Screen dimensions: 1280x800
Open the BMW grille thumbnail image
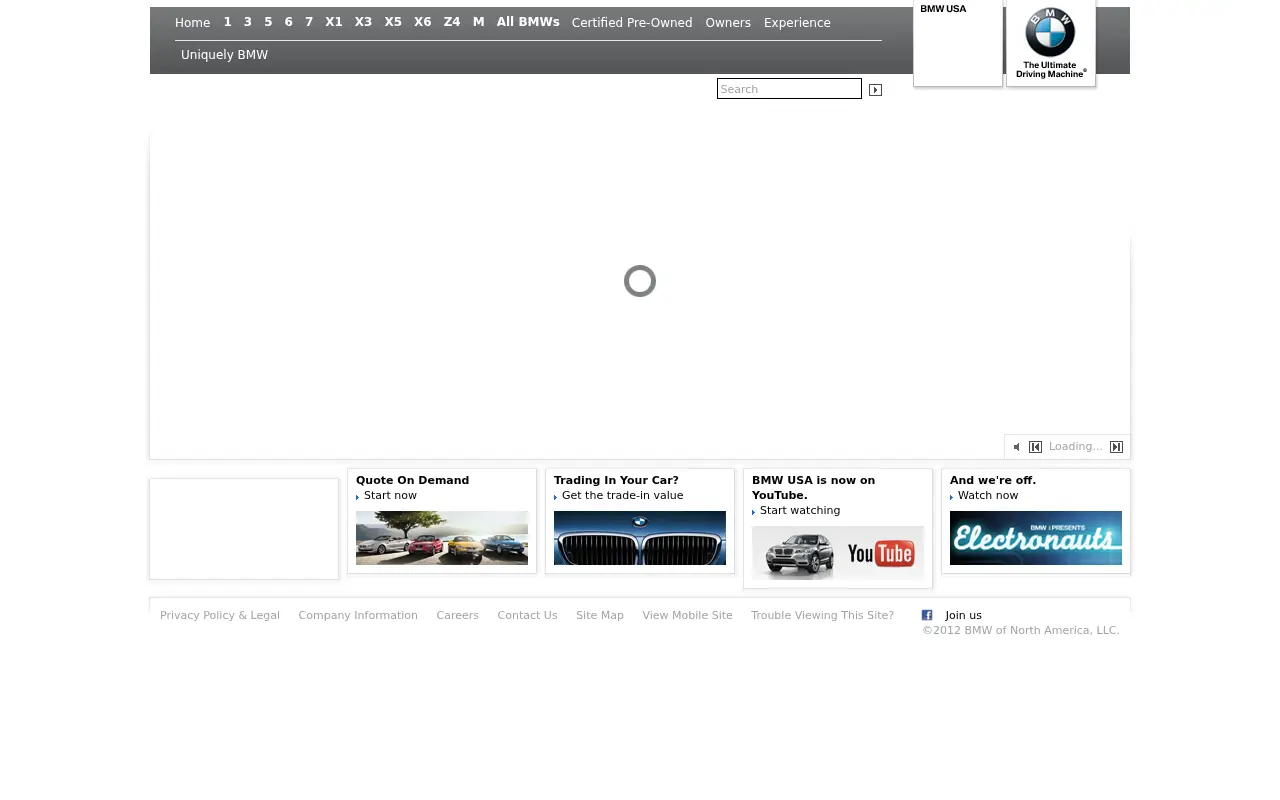pos(640,538)
